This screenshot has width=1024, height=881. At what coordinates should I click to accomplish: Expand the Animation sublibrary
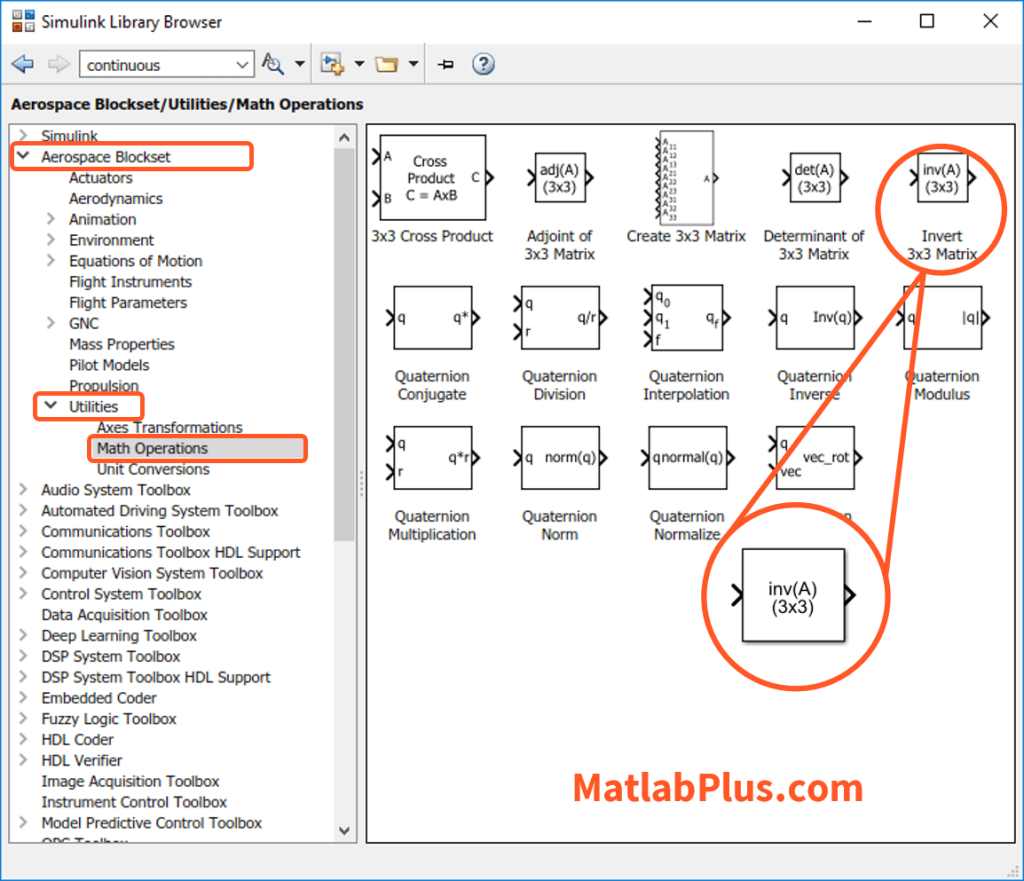tap(50, 219)
